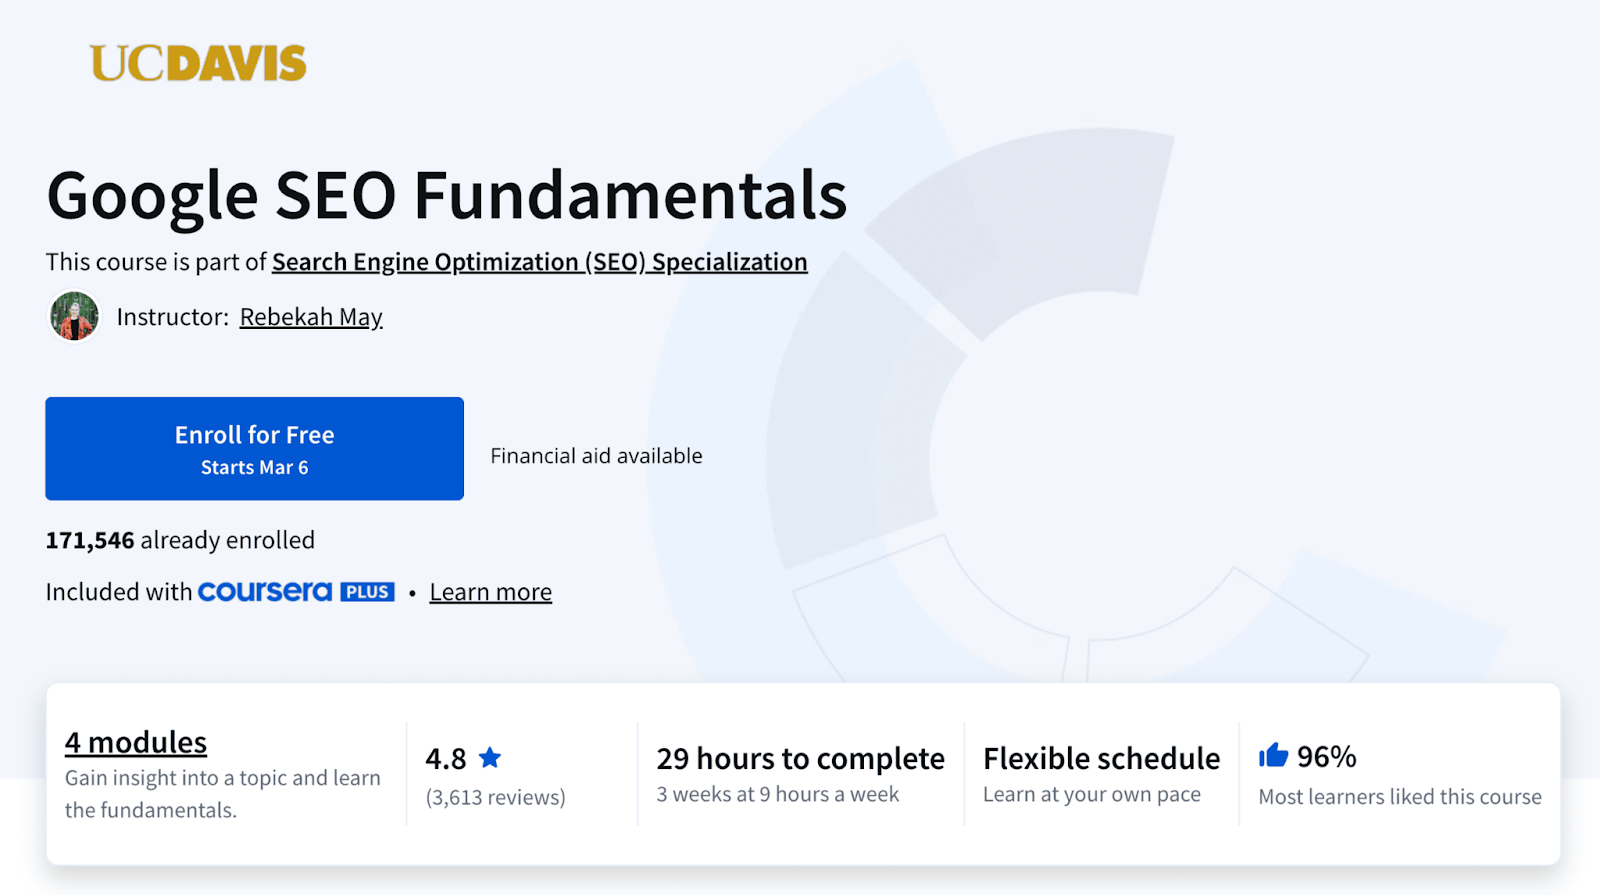Click the Flexible schedule heading
This screenshot has width=1600, height=895.
pyautogui.click(x=1101, y=759)
